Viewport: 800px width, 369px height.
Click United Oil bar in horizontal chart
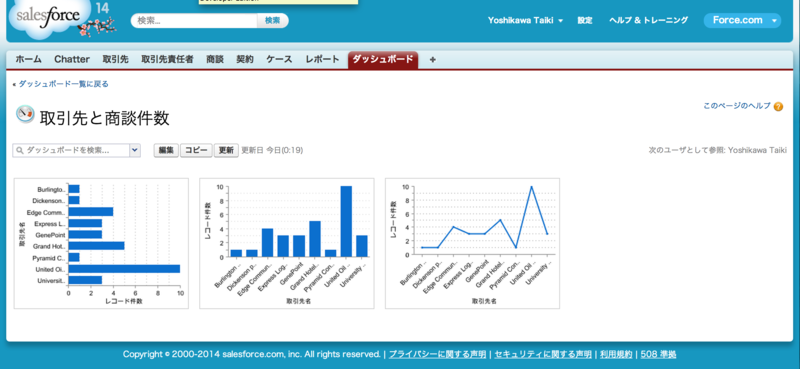pyautogui.click(x=124, y=269)
